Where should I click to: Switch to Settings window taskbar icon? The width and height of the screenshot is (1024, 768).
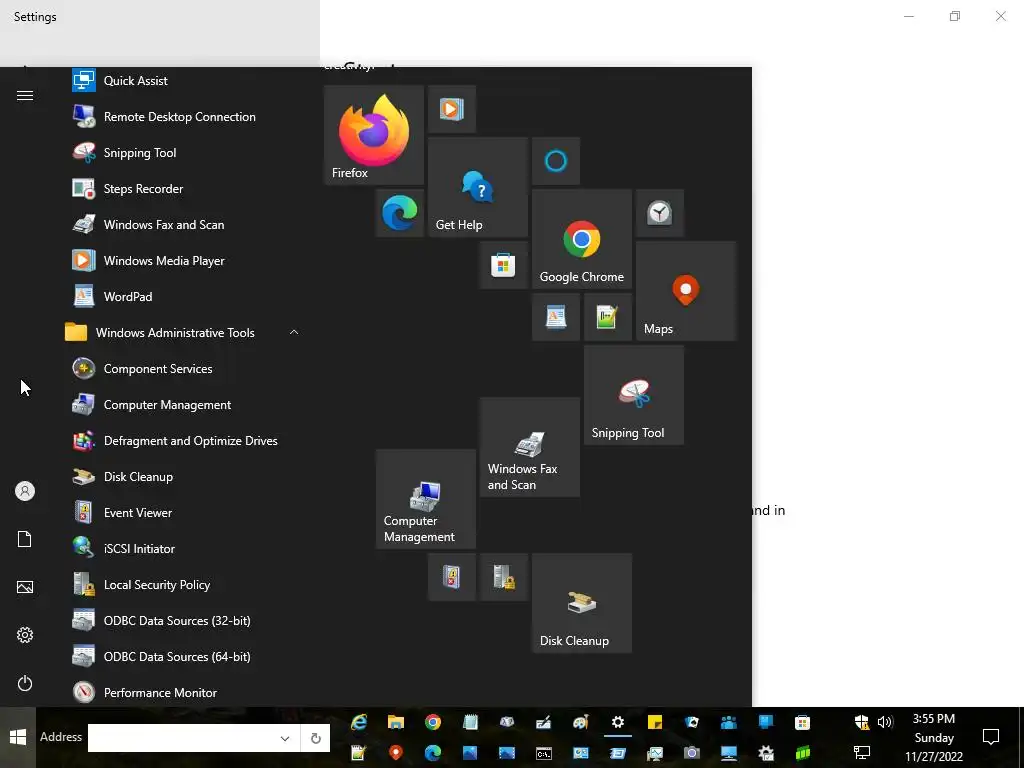pyautogui.click(x=618, y=722)
